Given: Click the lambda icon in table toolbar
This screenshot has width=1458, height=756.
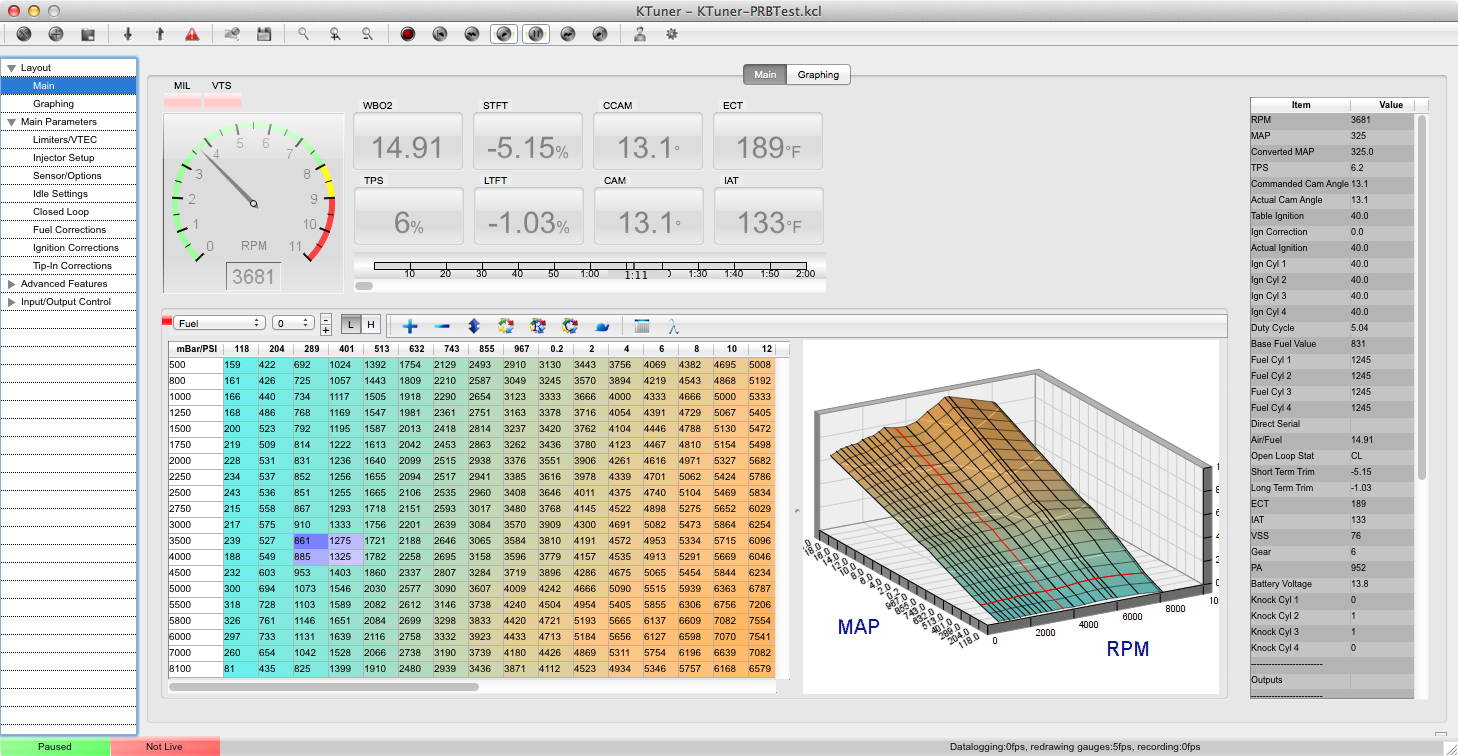Looking at the screenshot, I should [x=671, y=324].
